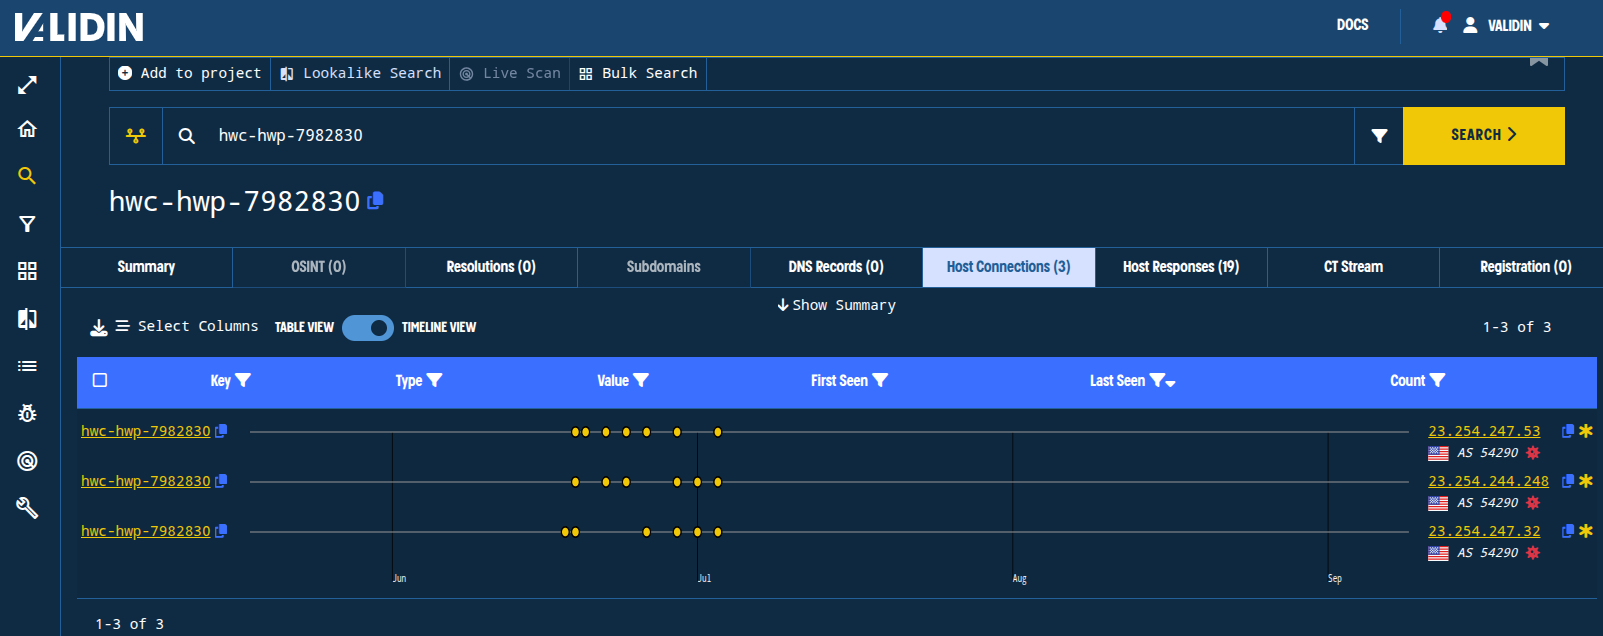Filter the Key column
This screenshot has width=1603, height=636.
pos(243,380)
